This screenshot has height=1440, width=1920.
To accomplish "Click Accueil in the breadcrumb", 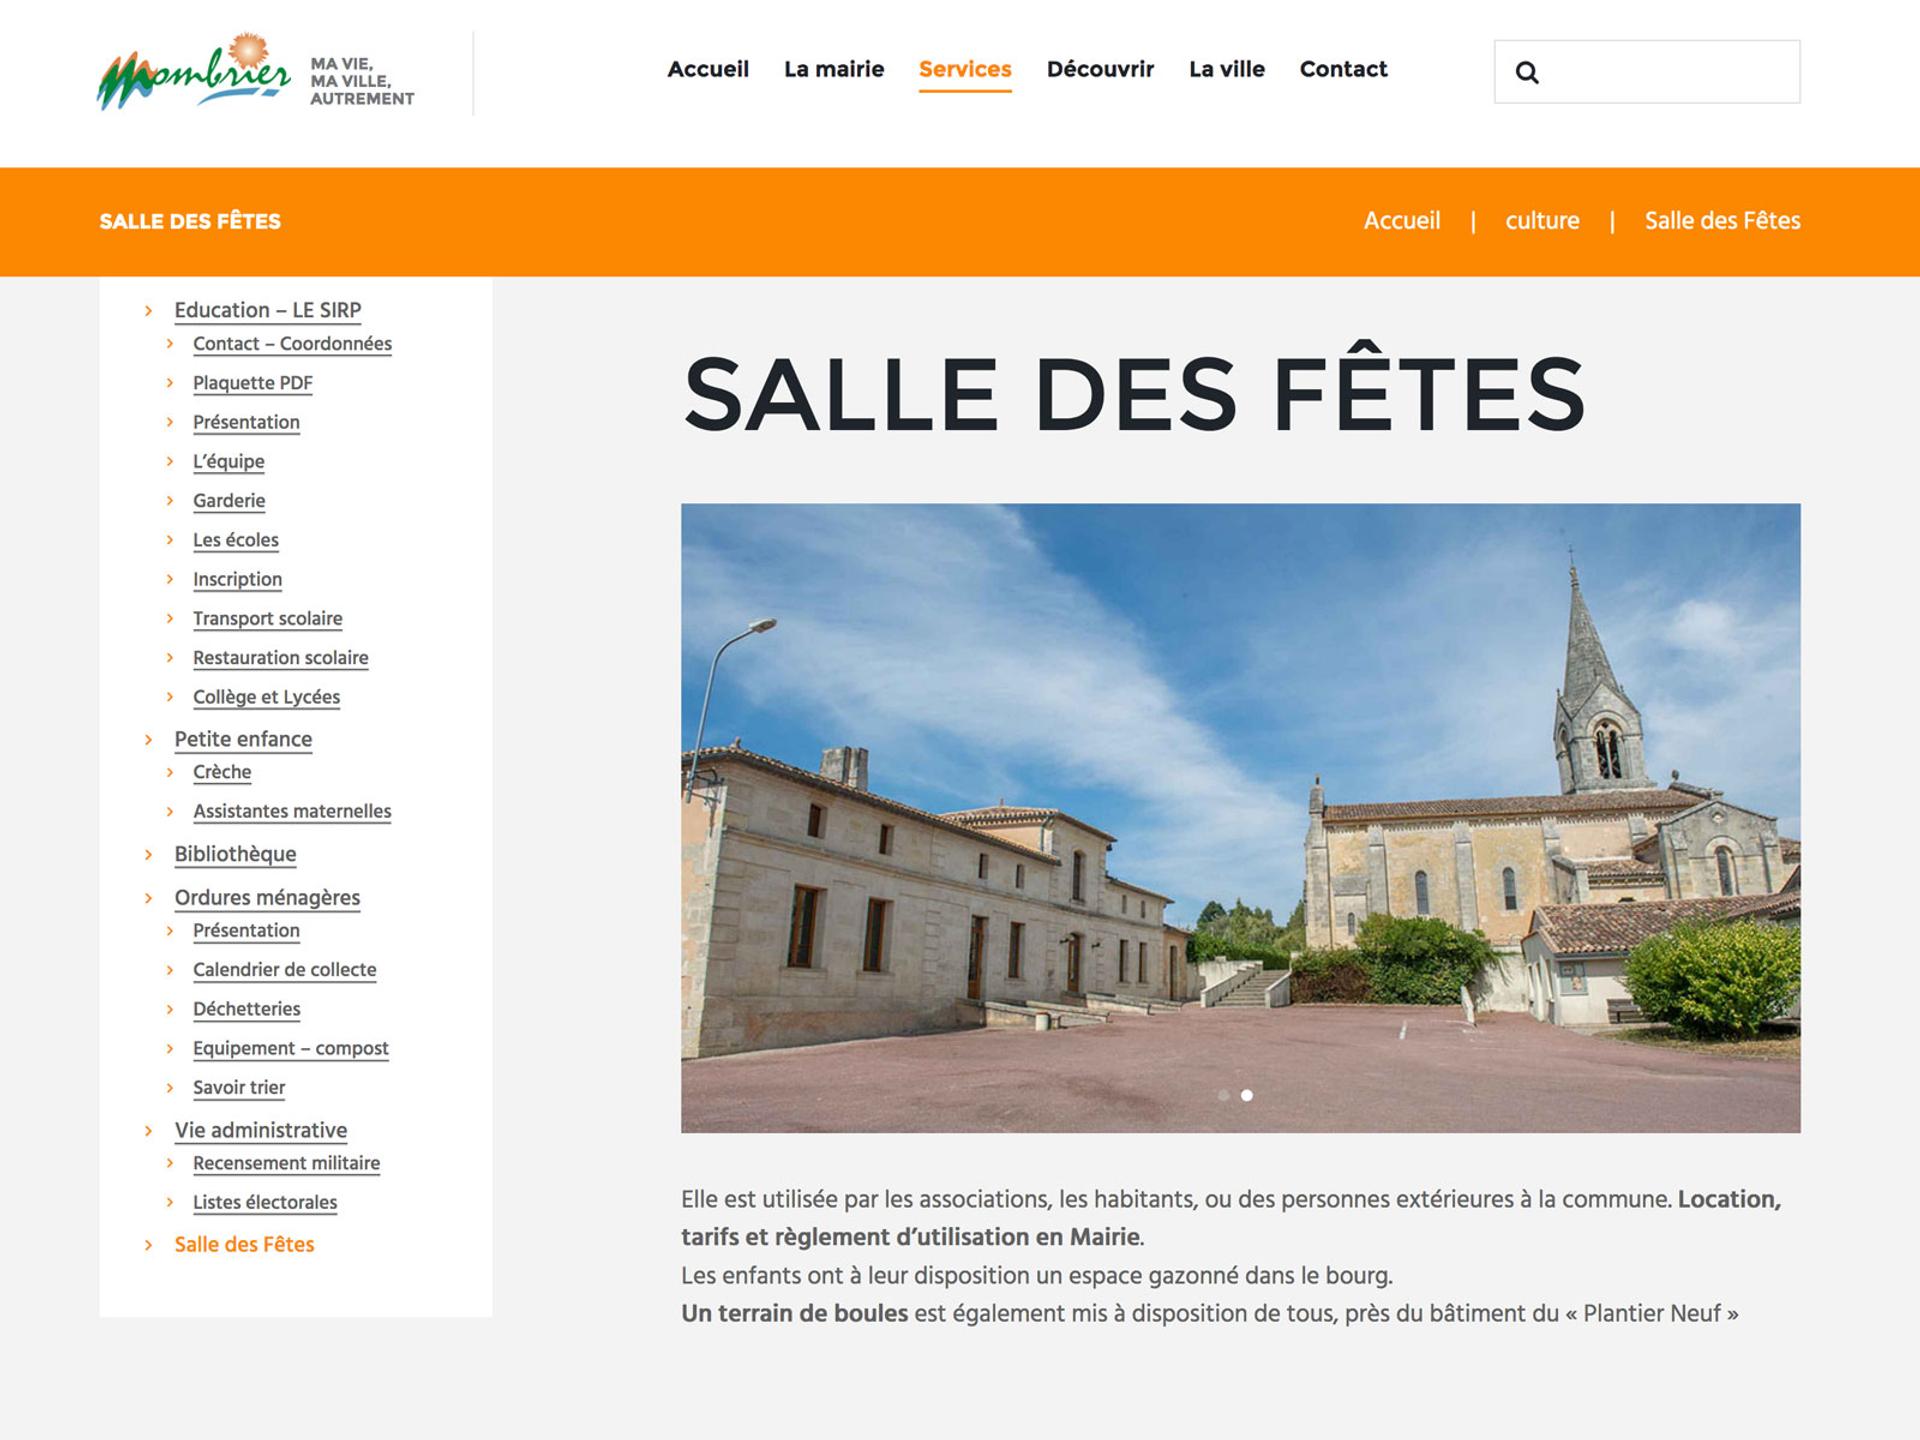I will point(1402,221).
